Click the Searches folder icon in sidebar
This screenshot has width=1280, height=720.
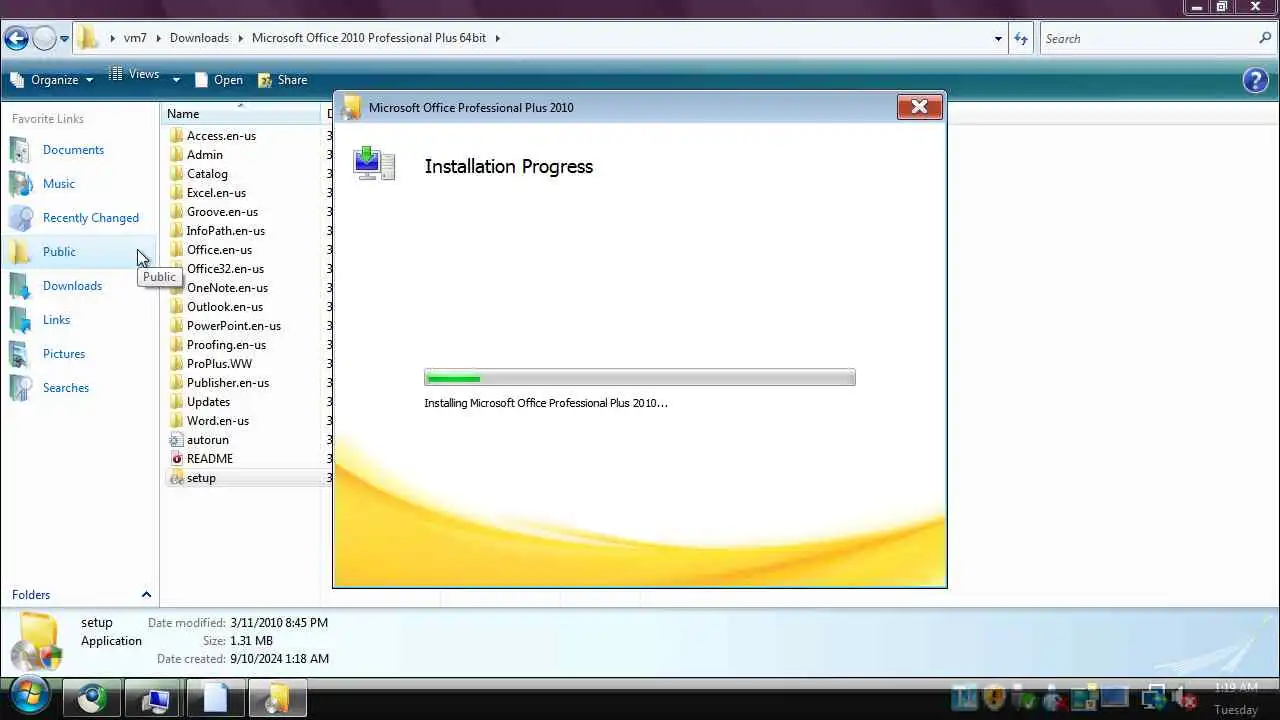[21, 388]
